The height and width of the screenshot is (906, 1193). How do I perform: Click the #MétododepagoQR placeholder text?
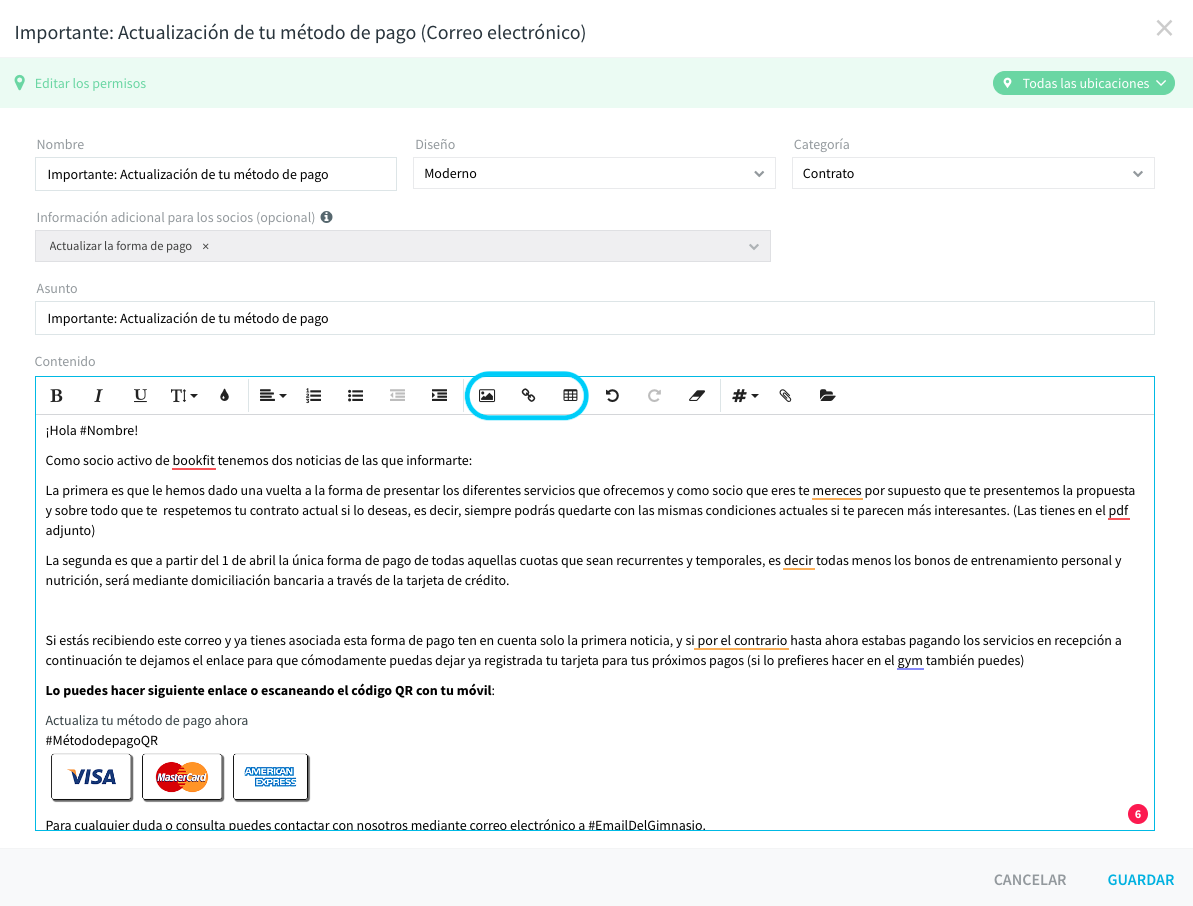pos(102,740)
